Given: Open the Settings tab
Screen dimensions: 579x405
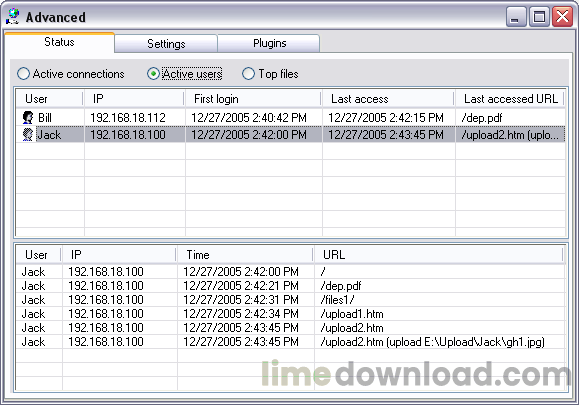Looking at the screenshot, I should 166,44.
